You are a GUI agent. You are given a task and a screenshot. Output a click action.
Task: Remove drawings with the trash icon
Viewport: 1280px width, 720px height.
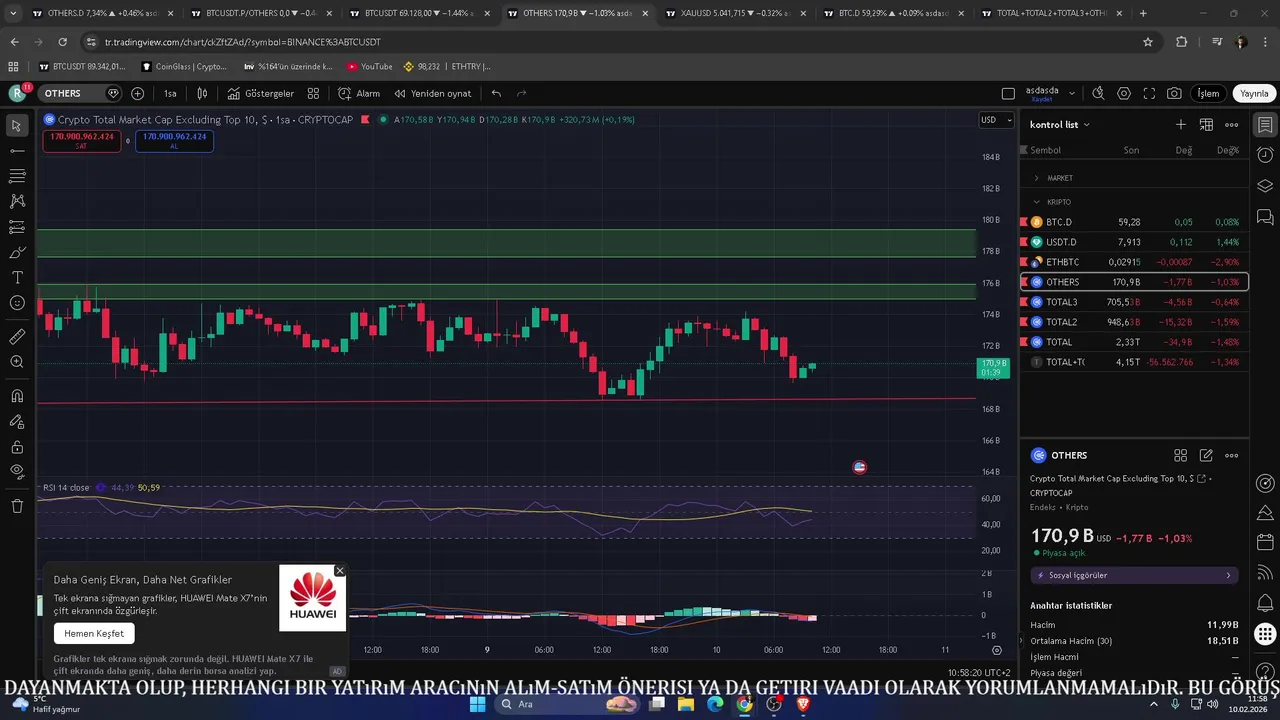point(17,506)
